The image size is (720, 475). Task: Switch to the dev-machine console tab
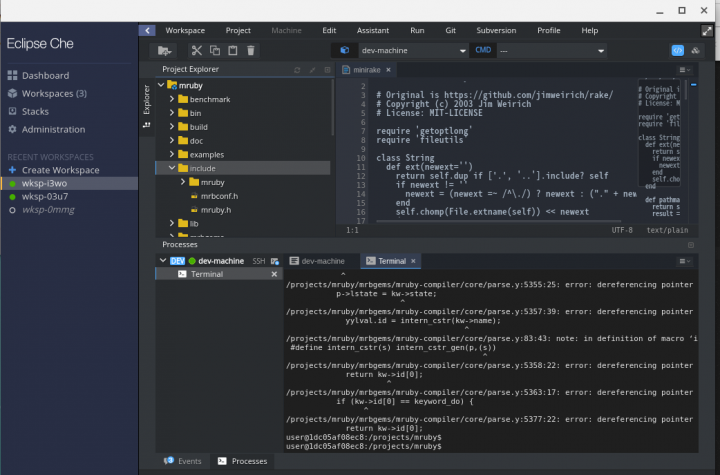click(x=322, y=261)
